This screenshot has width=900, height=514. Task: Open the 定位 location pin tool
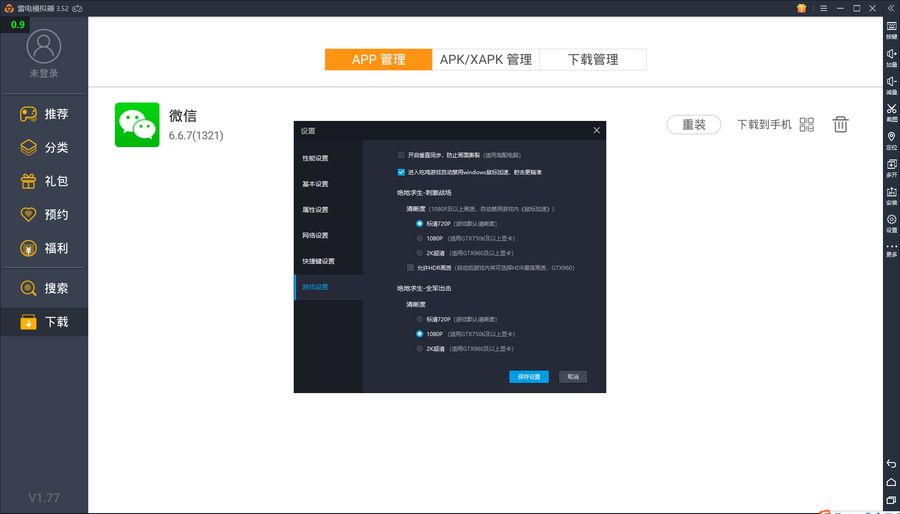point(891,138)
